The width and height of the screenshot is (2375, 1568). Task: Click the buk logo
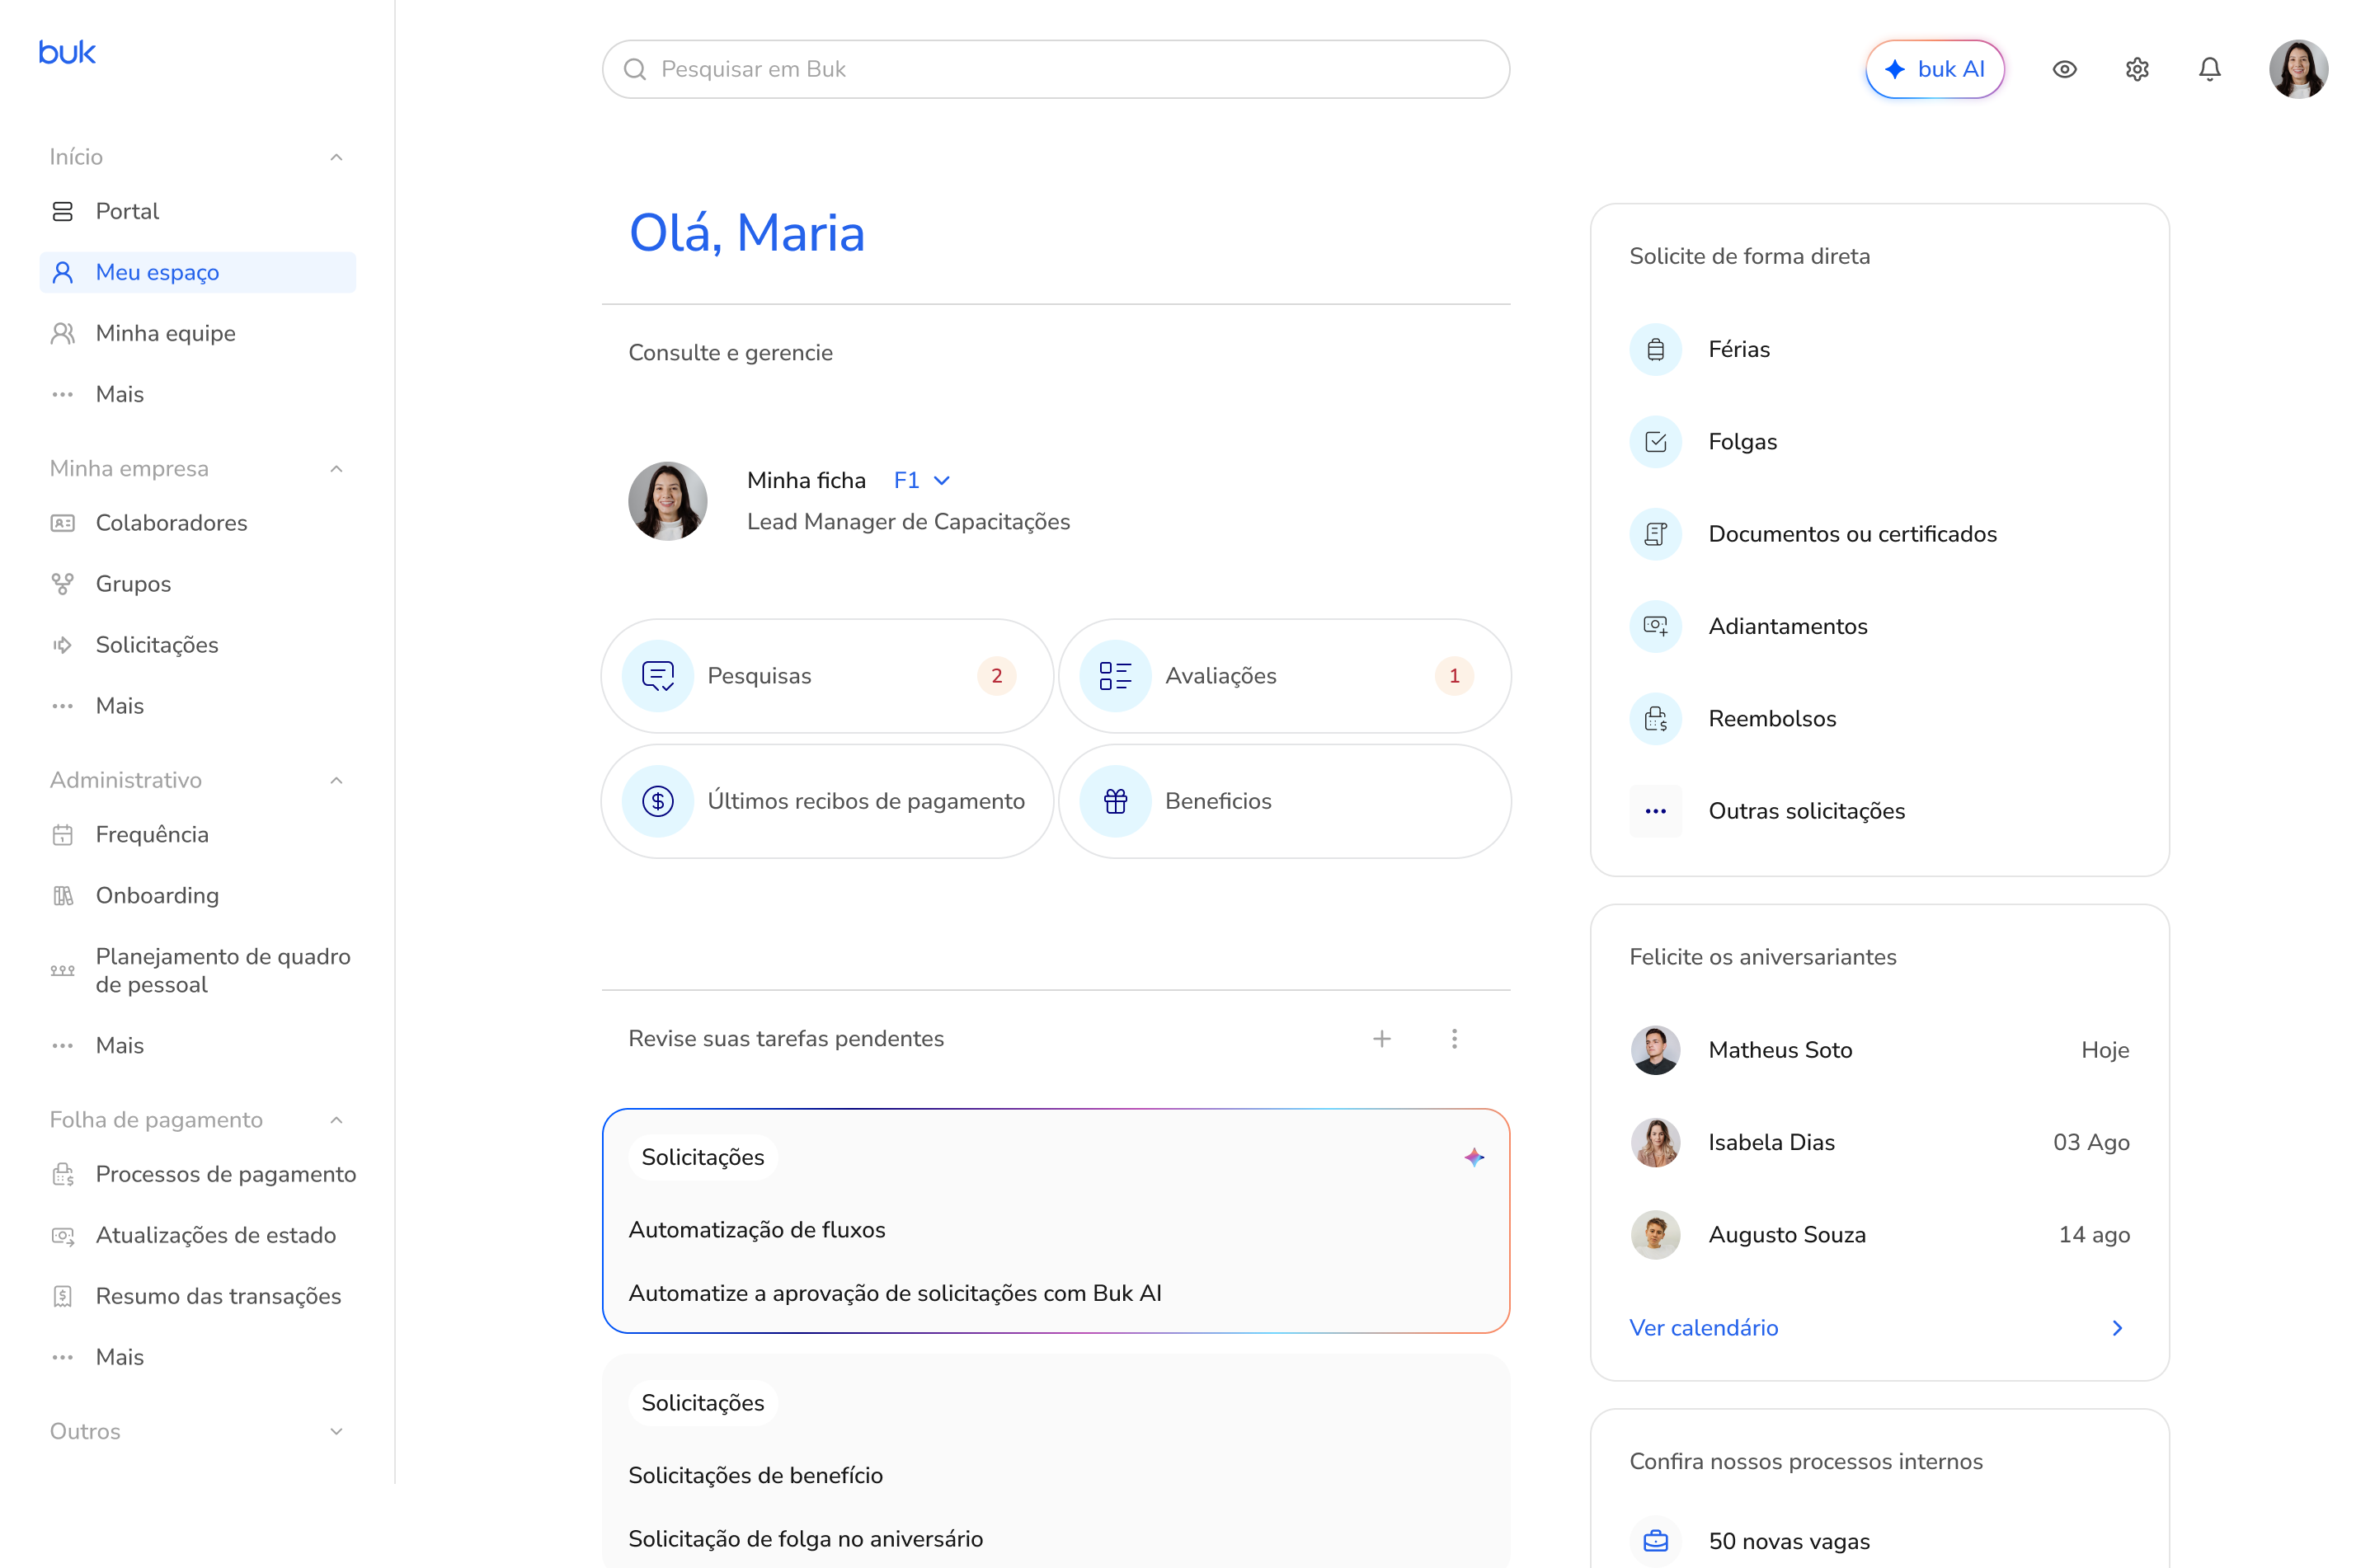(x=67, y=52)
